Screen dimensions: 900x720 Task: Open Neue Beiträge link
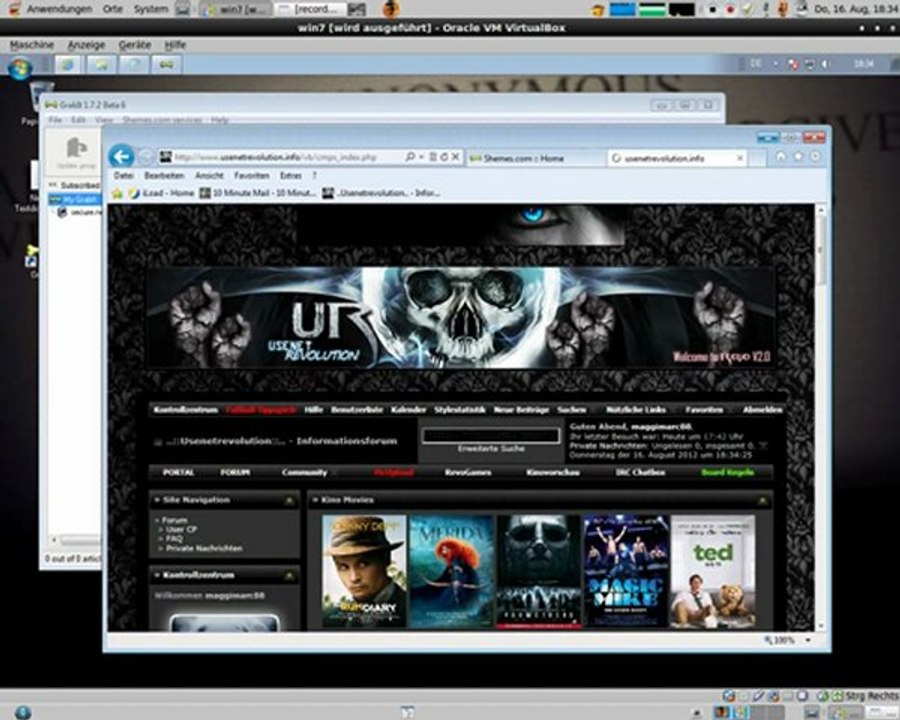pos(521,409)
